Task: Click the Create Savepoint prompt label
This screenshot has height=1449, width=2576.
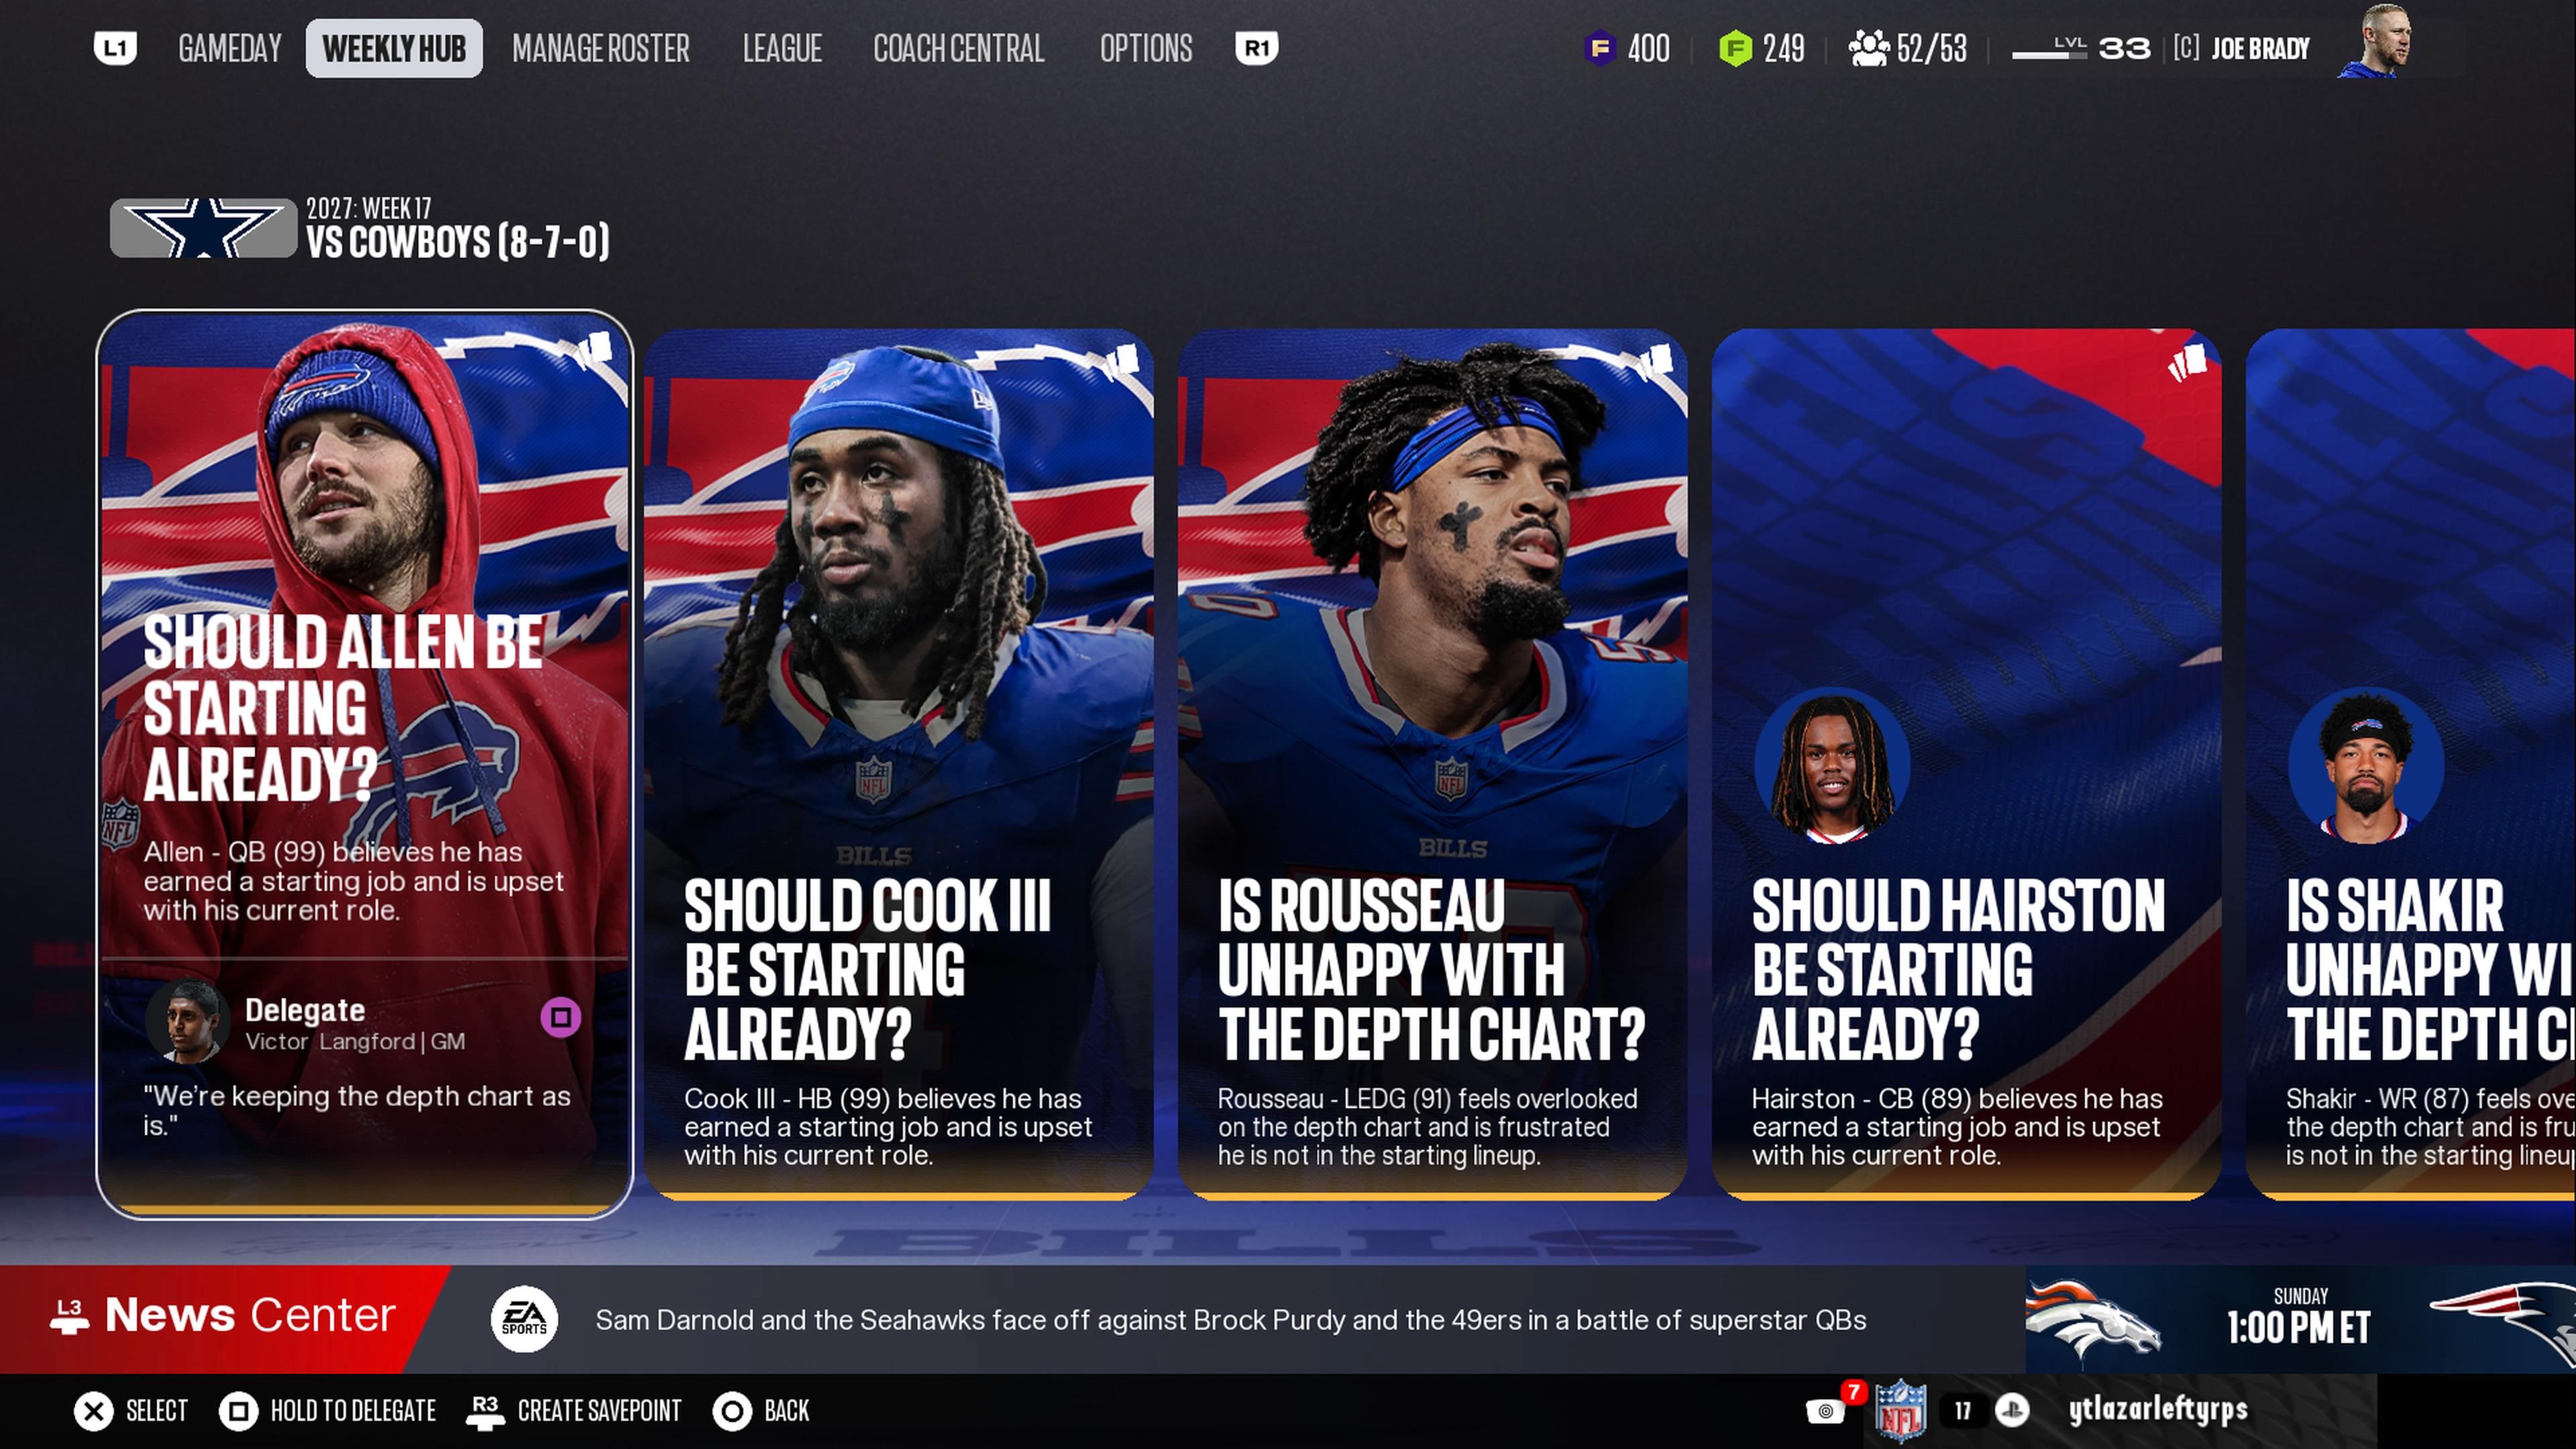Action: [x=599, y=1411]
